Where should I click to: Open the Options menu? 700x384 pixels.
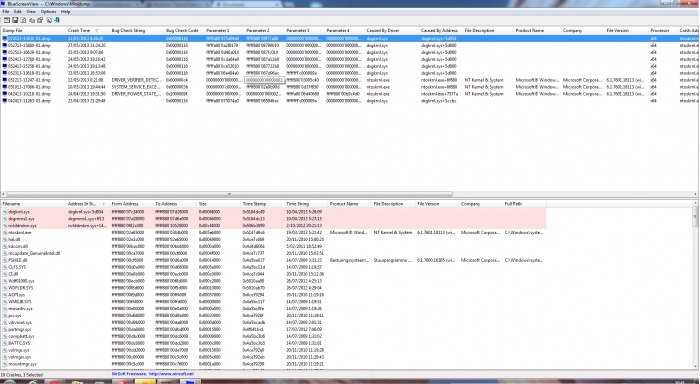pyautogui.click(x=48, y=12)
